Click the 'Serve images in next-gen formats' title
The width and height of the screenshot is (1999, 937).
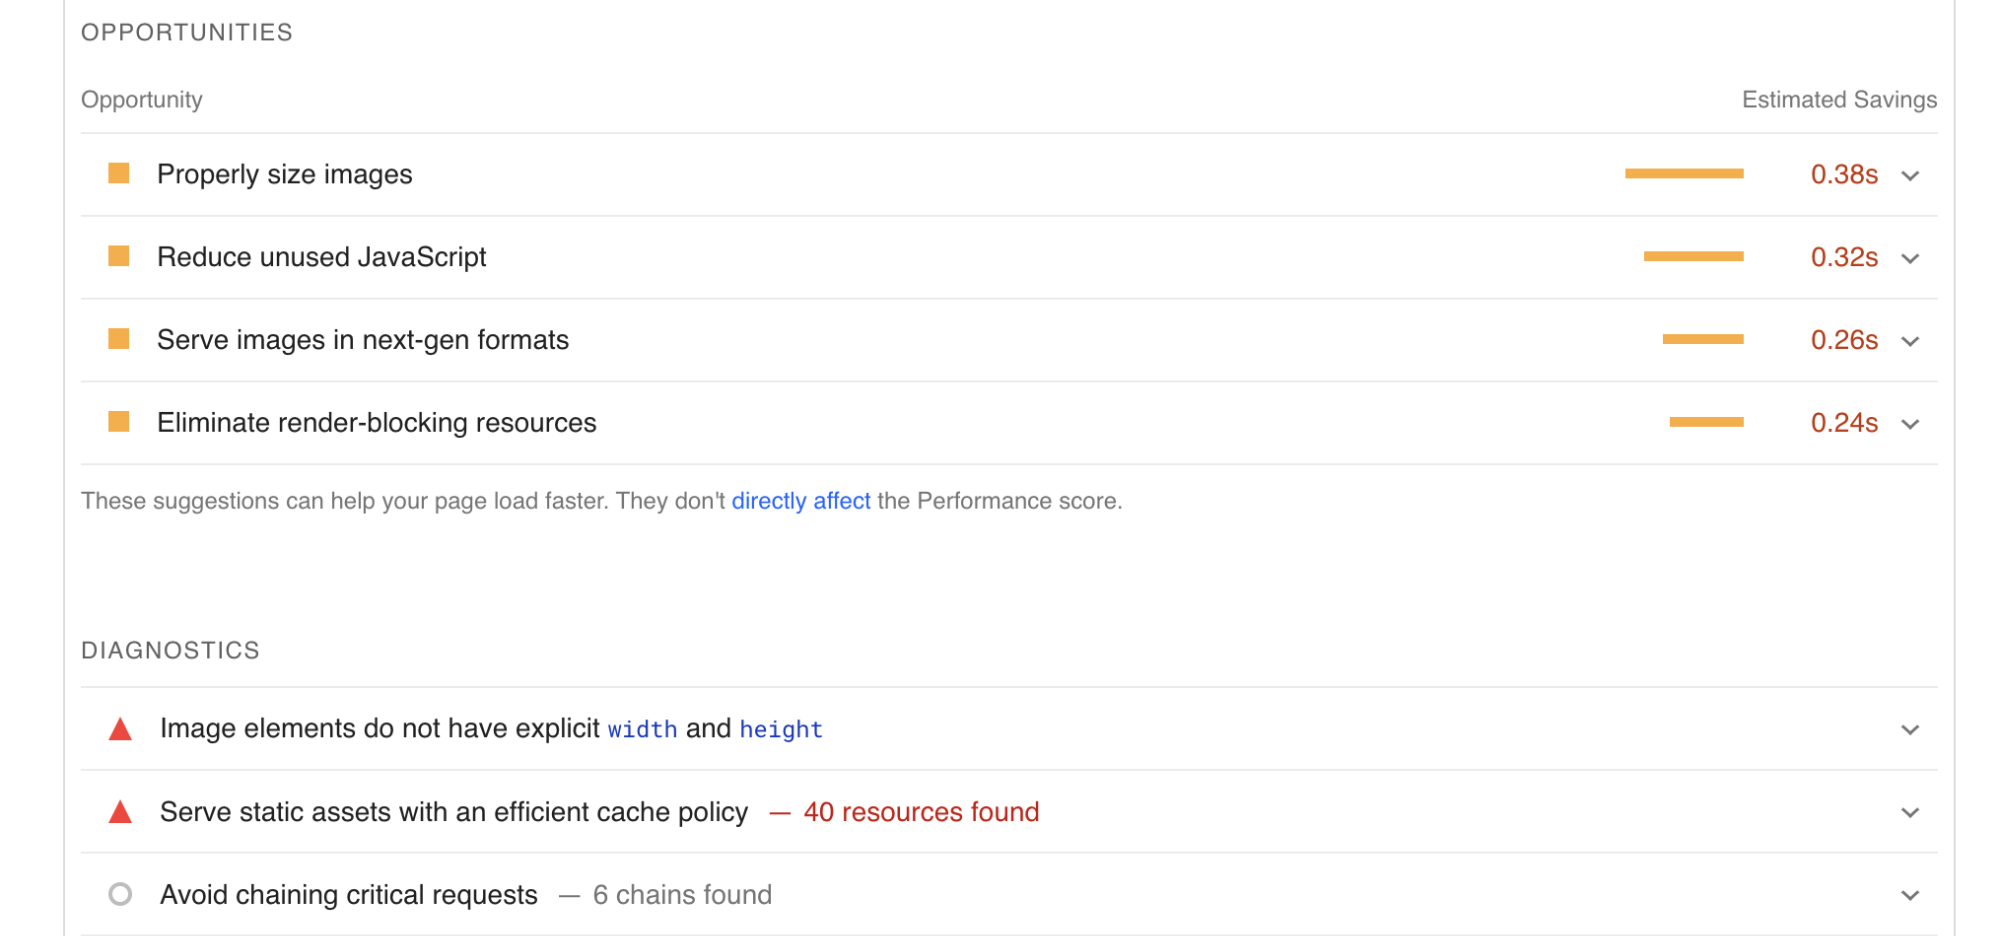coord(363,340)
